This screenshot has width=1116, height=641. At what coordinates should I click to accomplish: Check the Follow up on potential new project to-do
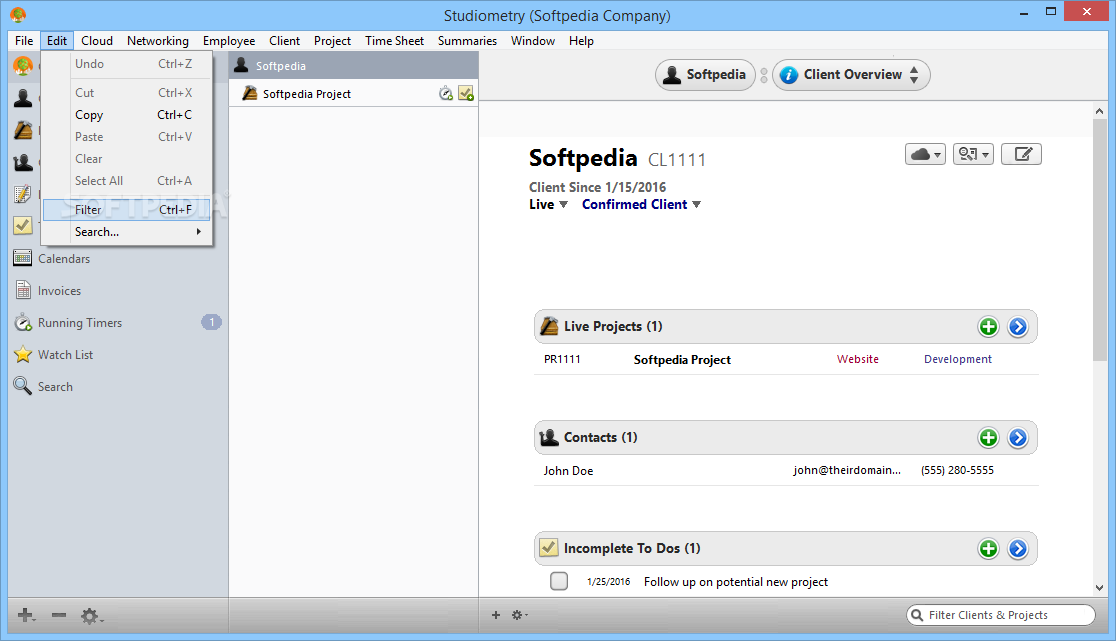[x=559, y=581]
